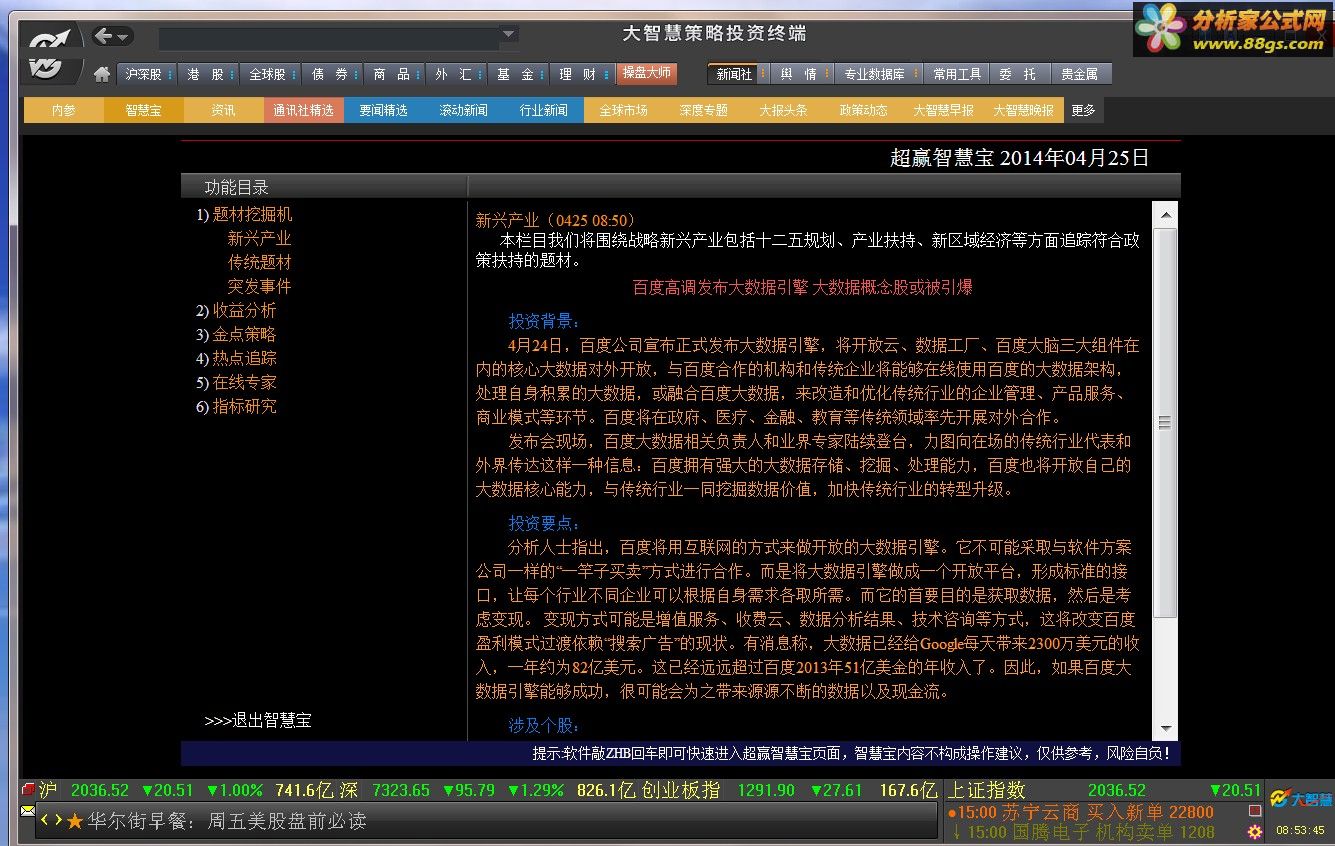The height and width of the screenshot is (846, 1335).
Task: Select 突发事件 sub-item in function list
Action: (260, 286)
